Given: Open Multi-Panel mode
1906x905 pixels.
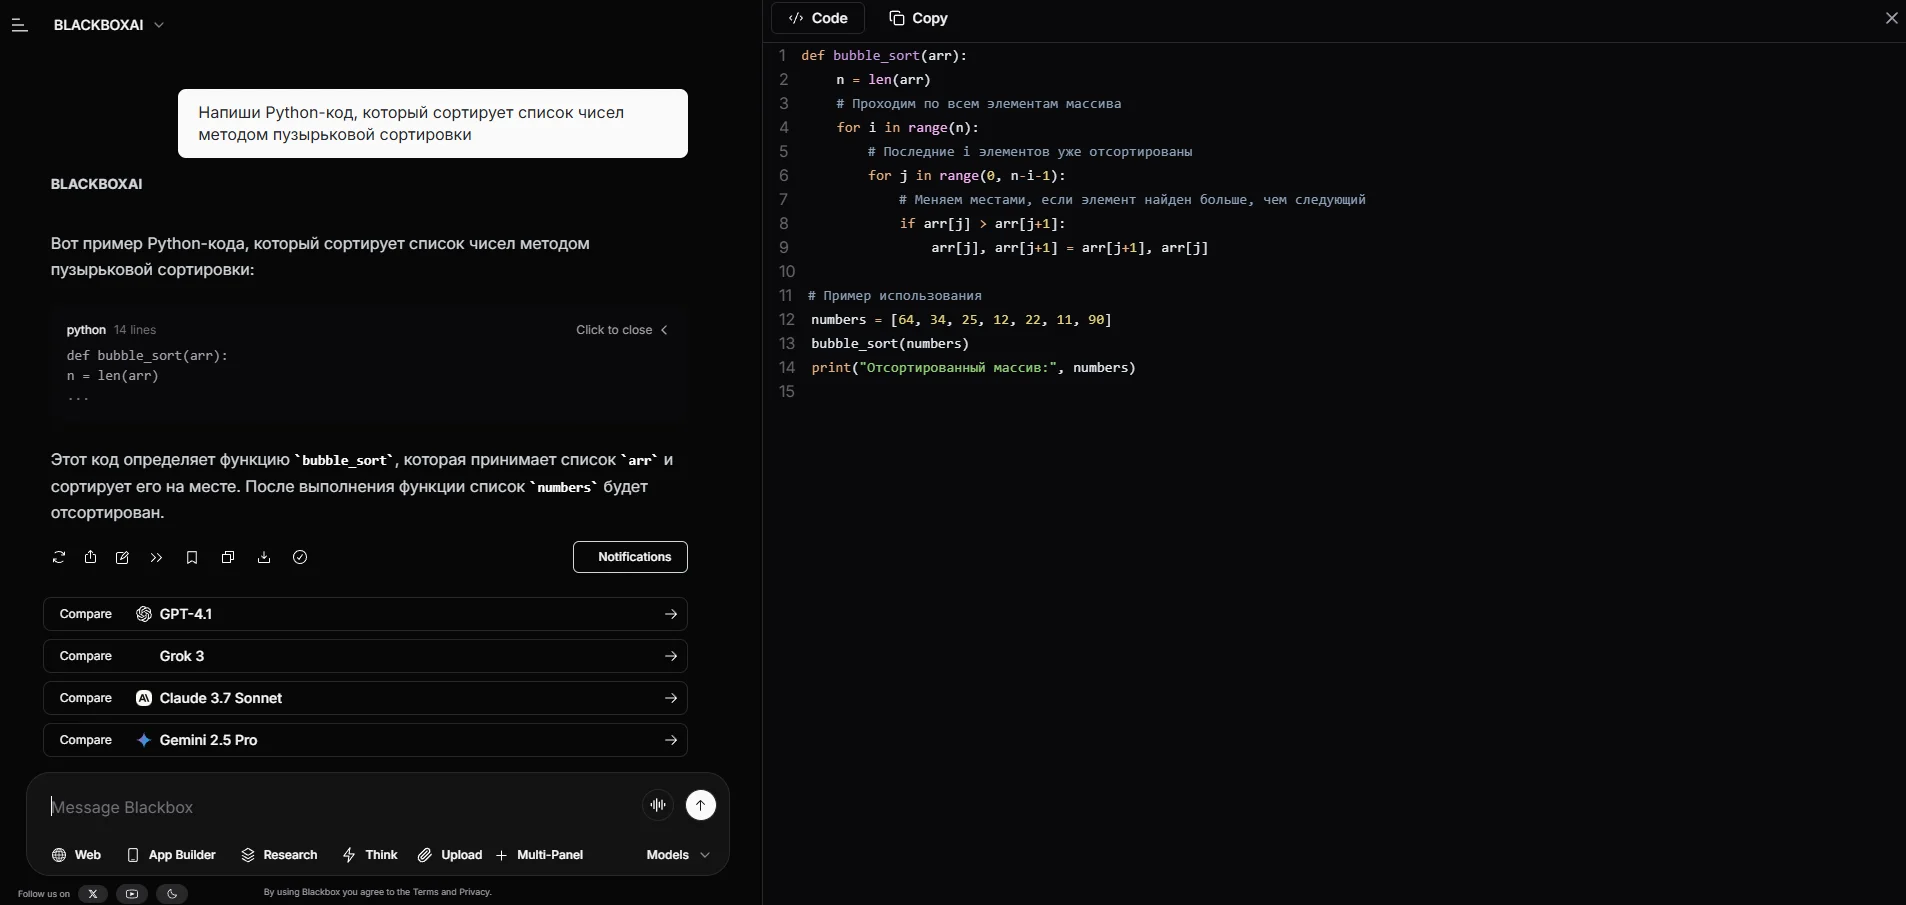Looking at the screenshot, I should click(x=540, y=855).
